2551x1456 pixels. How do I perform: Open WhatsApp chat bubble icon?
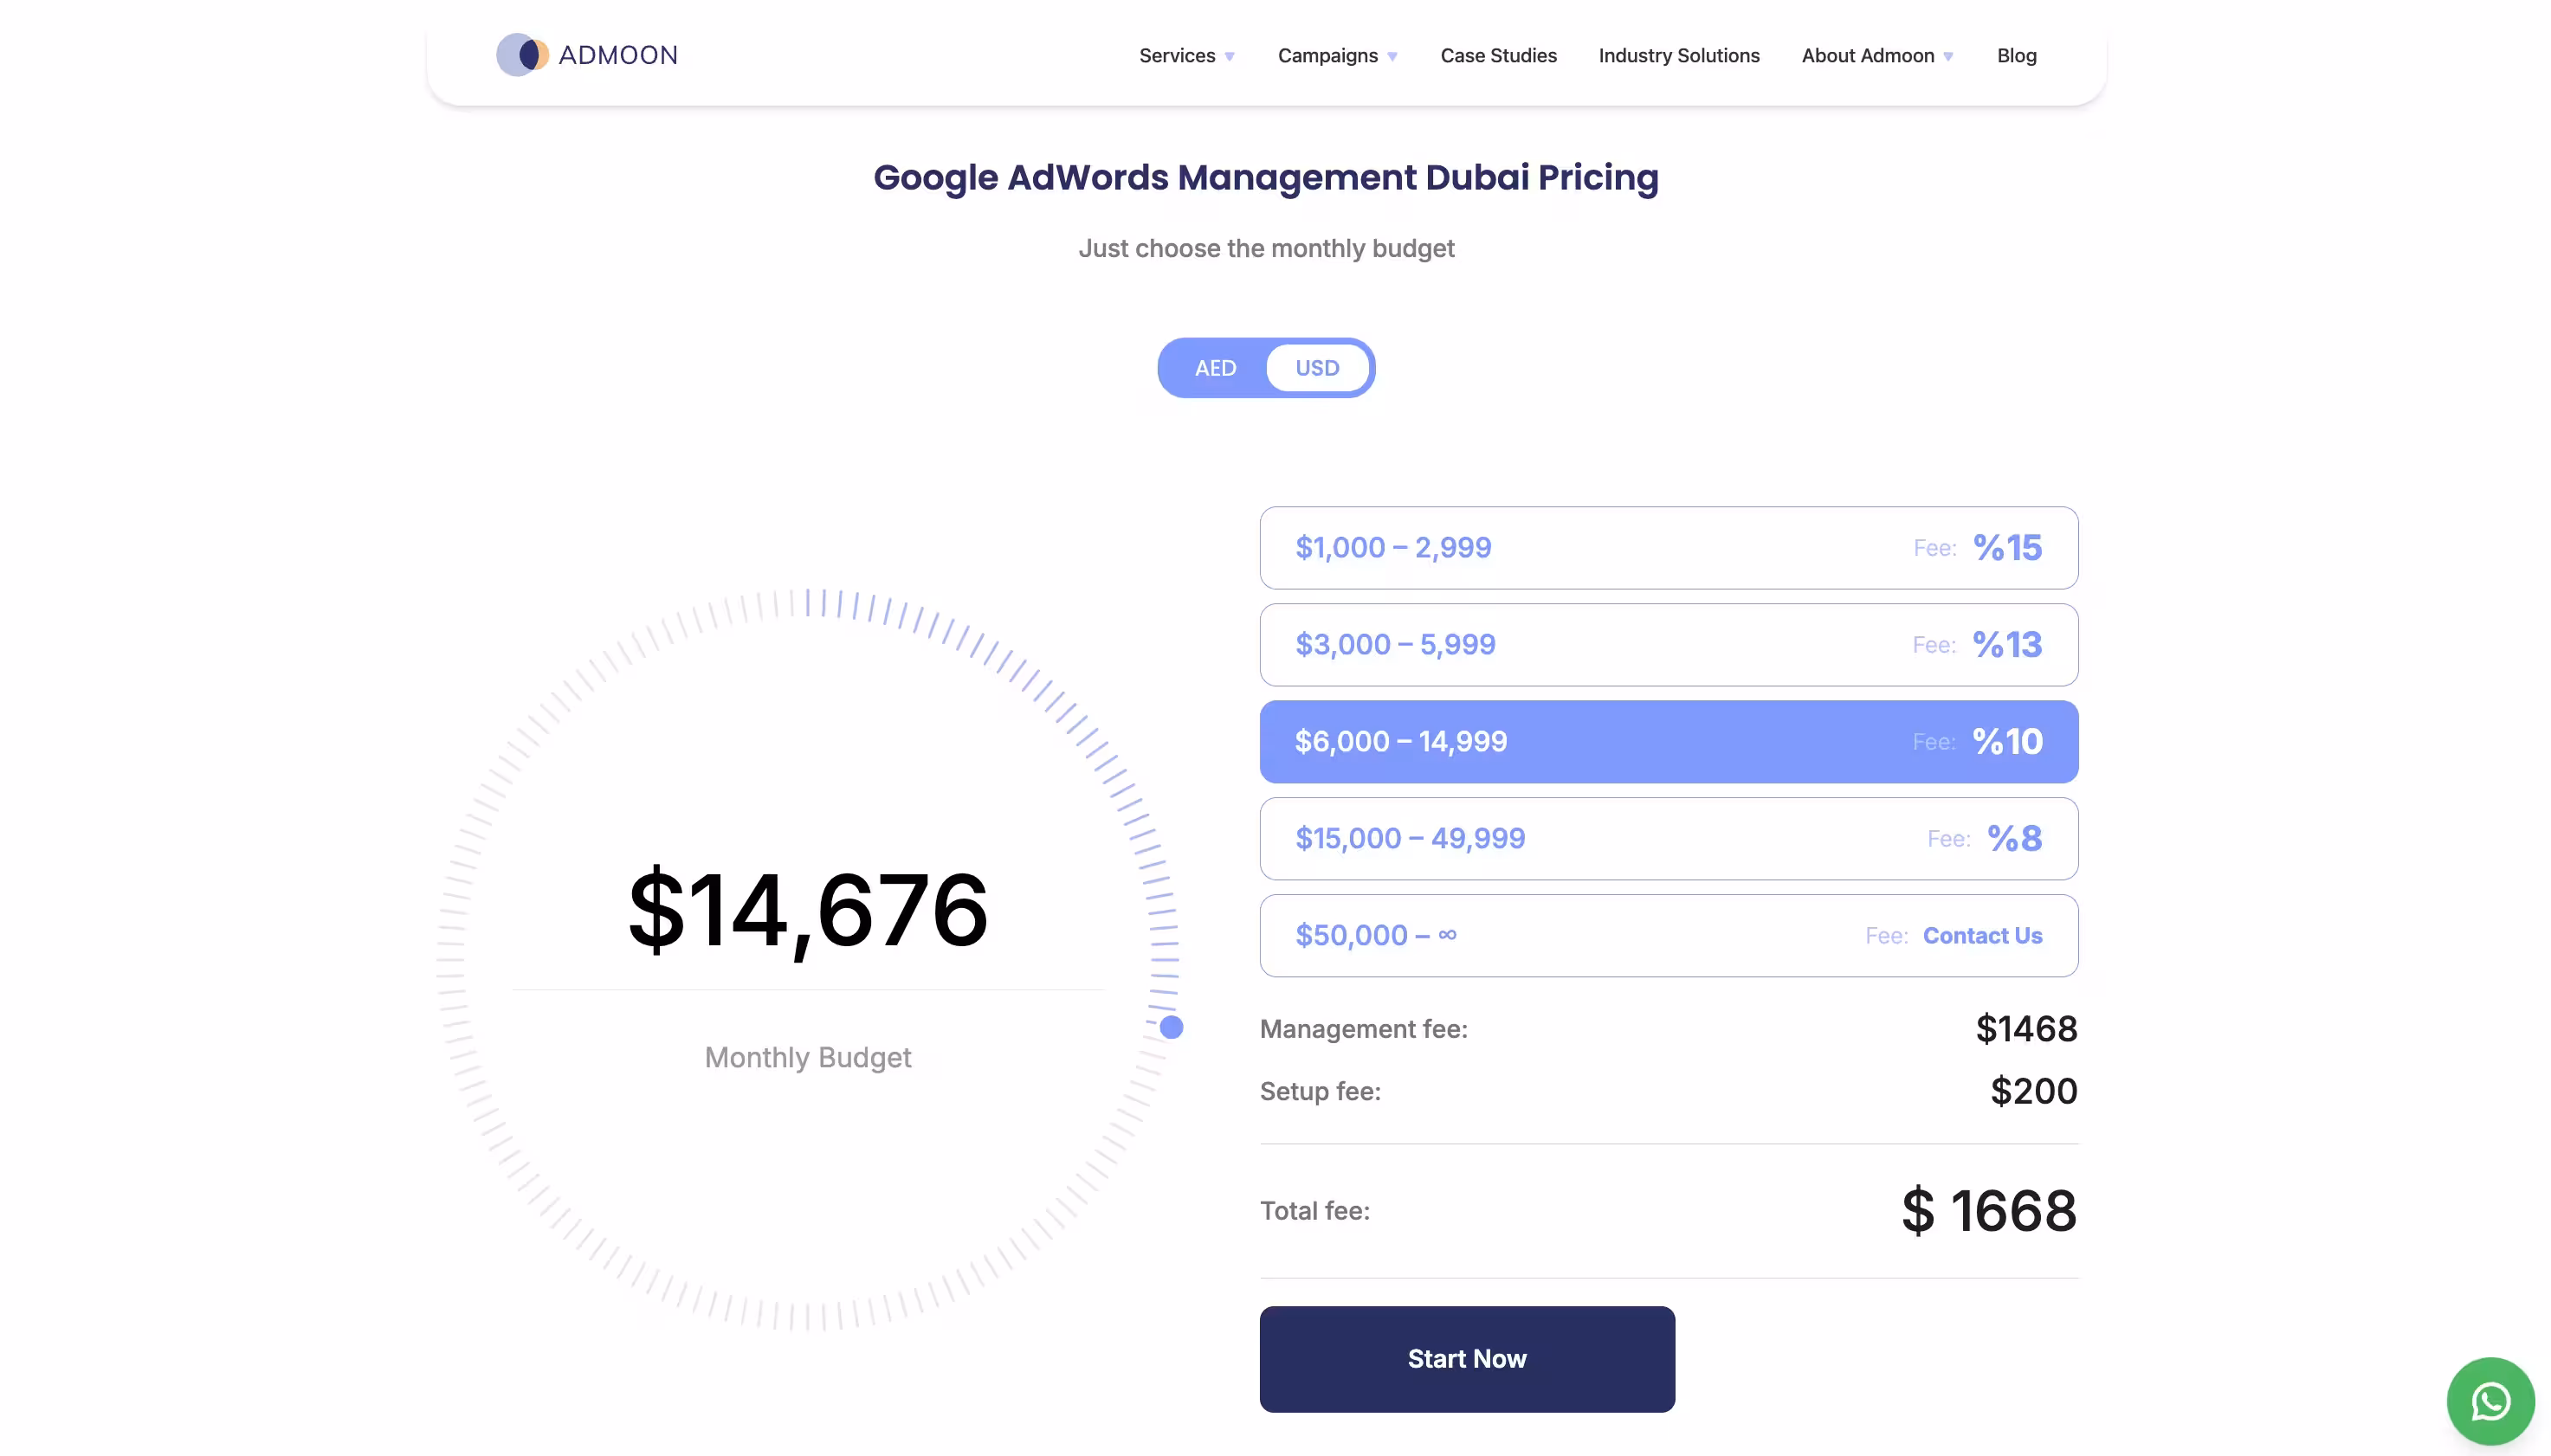coord(2490,1401)
